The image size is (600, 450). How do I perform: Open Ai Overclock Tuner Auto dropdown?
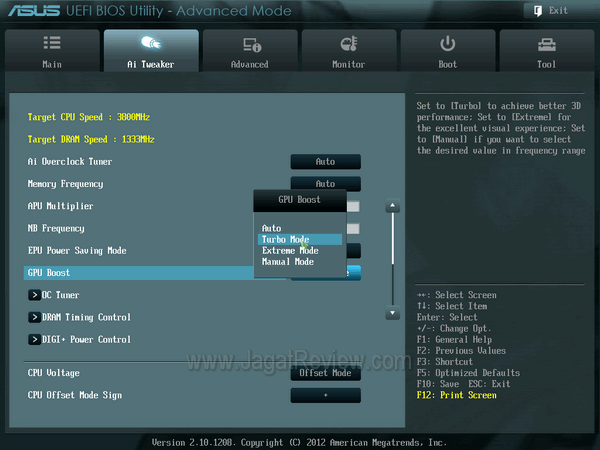[325, 162]
